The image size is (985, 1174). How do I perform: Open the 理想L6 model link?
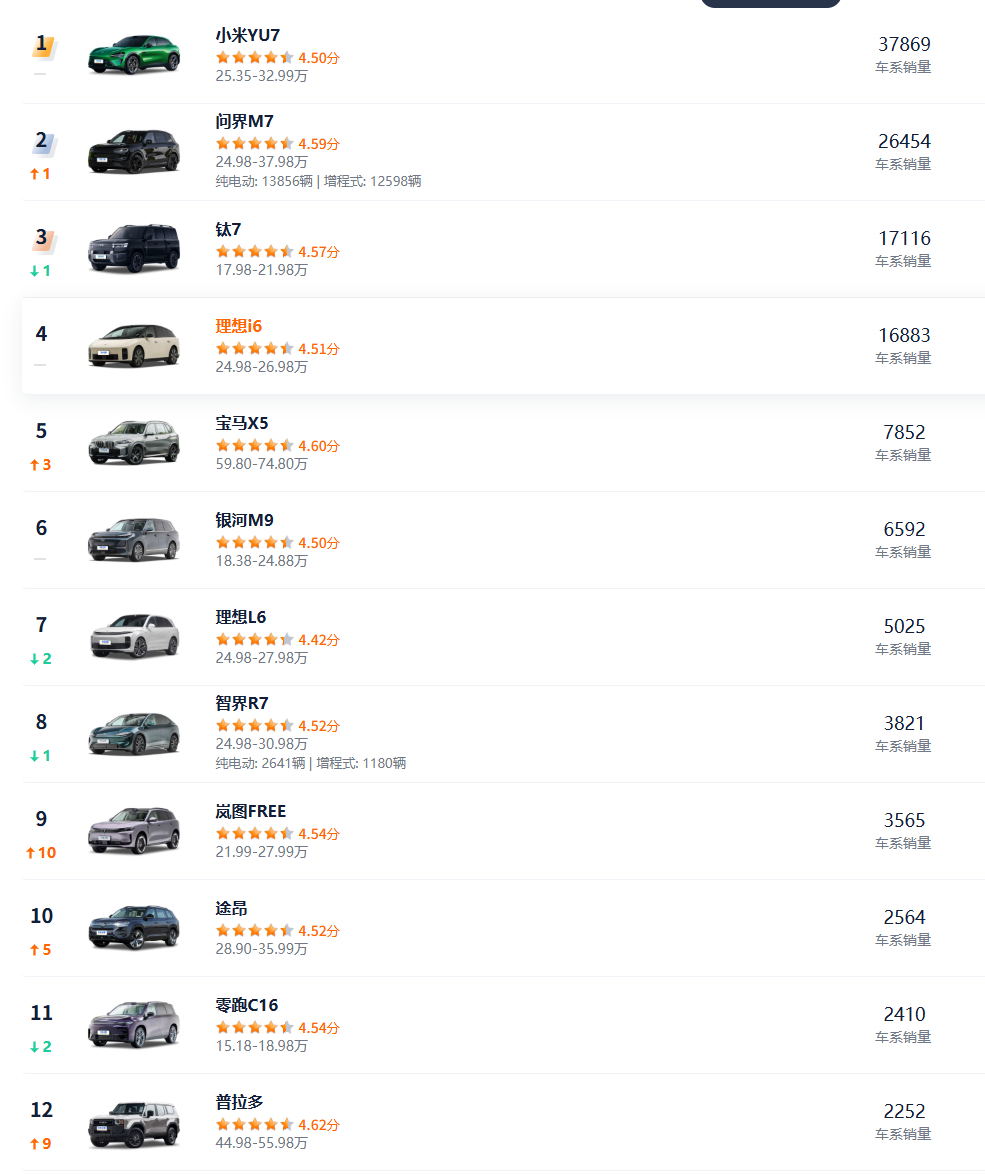click(240, 617)
